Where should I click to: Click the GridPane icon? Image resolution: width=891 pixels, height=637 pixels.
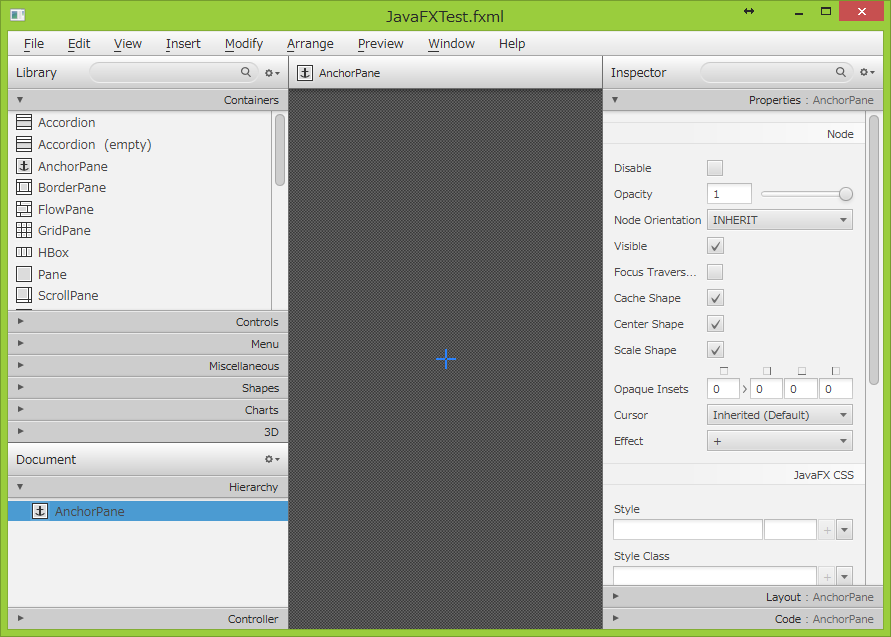[x=24, y=231]
